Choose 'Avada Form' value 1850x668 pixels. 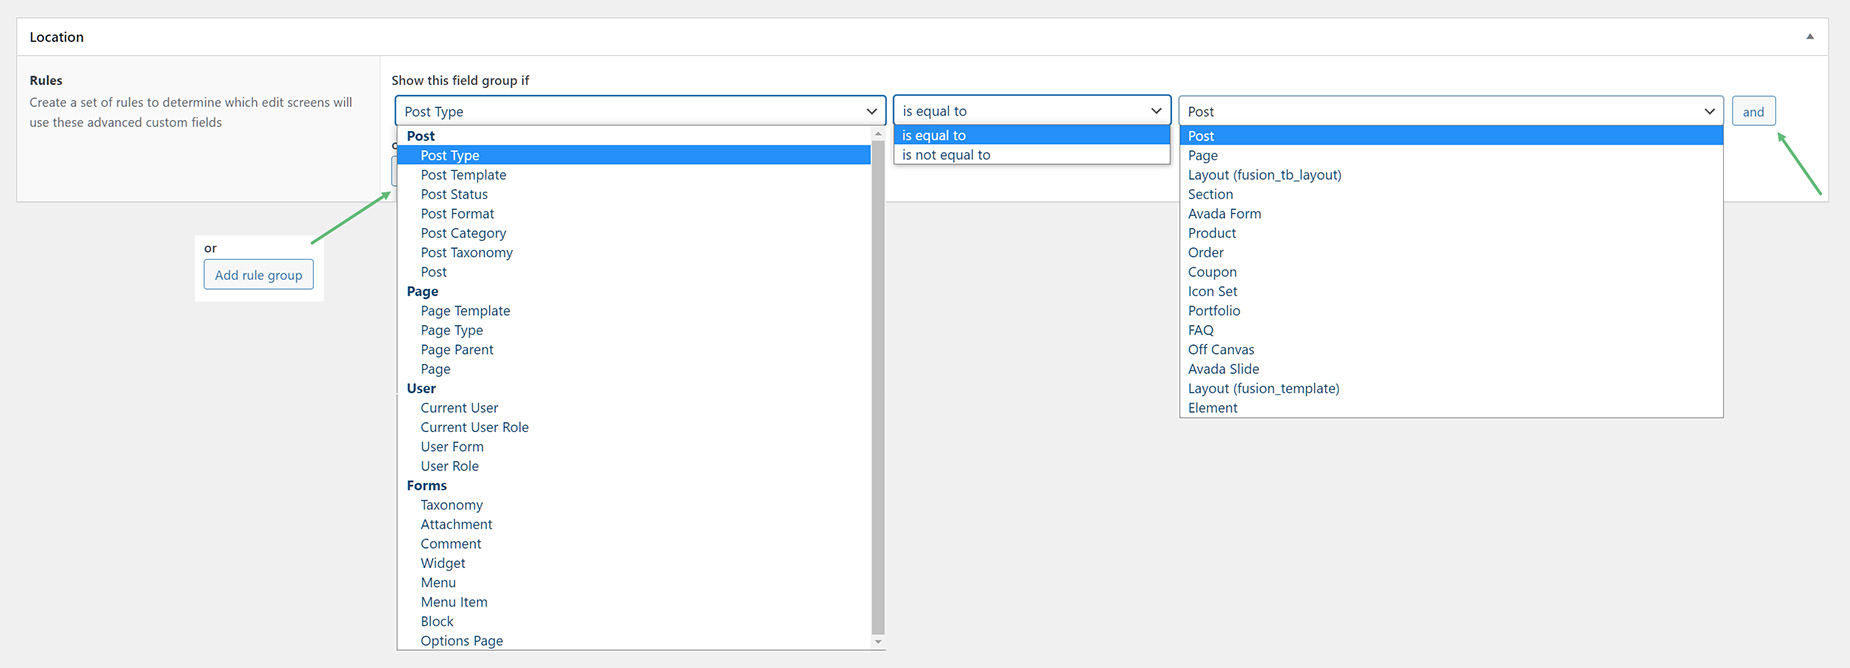1451,214
